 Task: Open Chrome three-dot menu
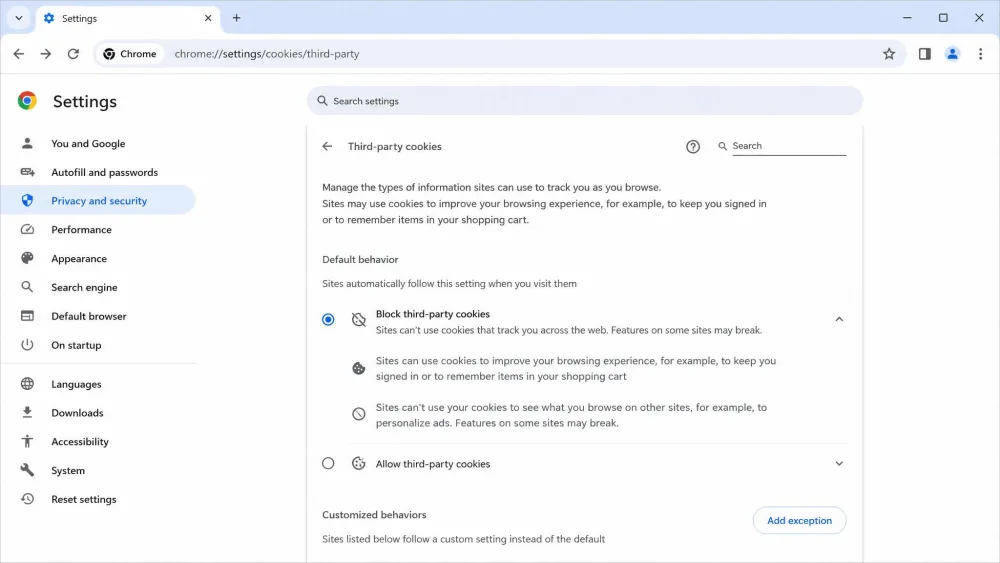point(980,54)
